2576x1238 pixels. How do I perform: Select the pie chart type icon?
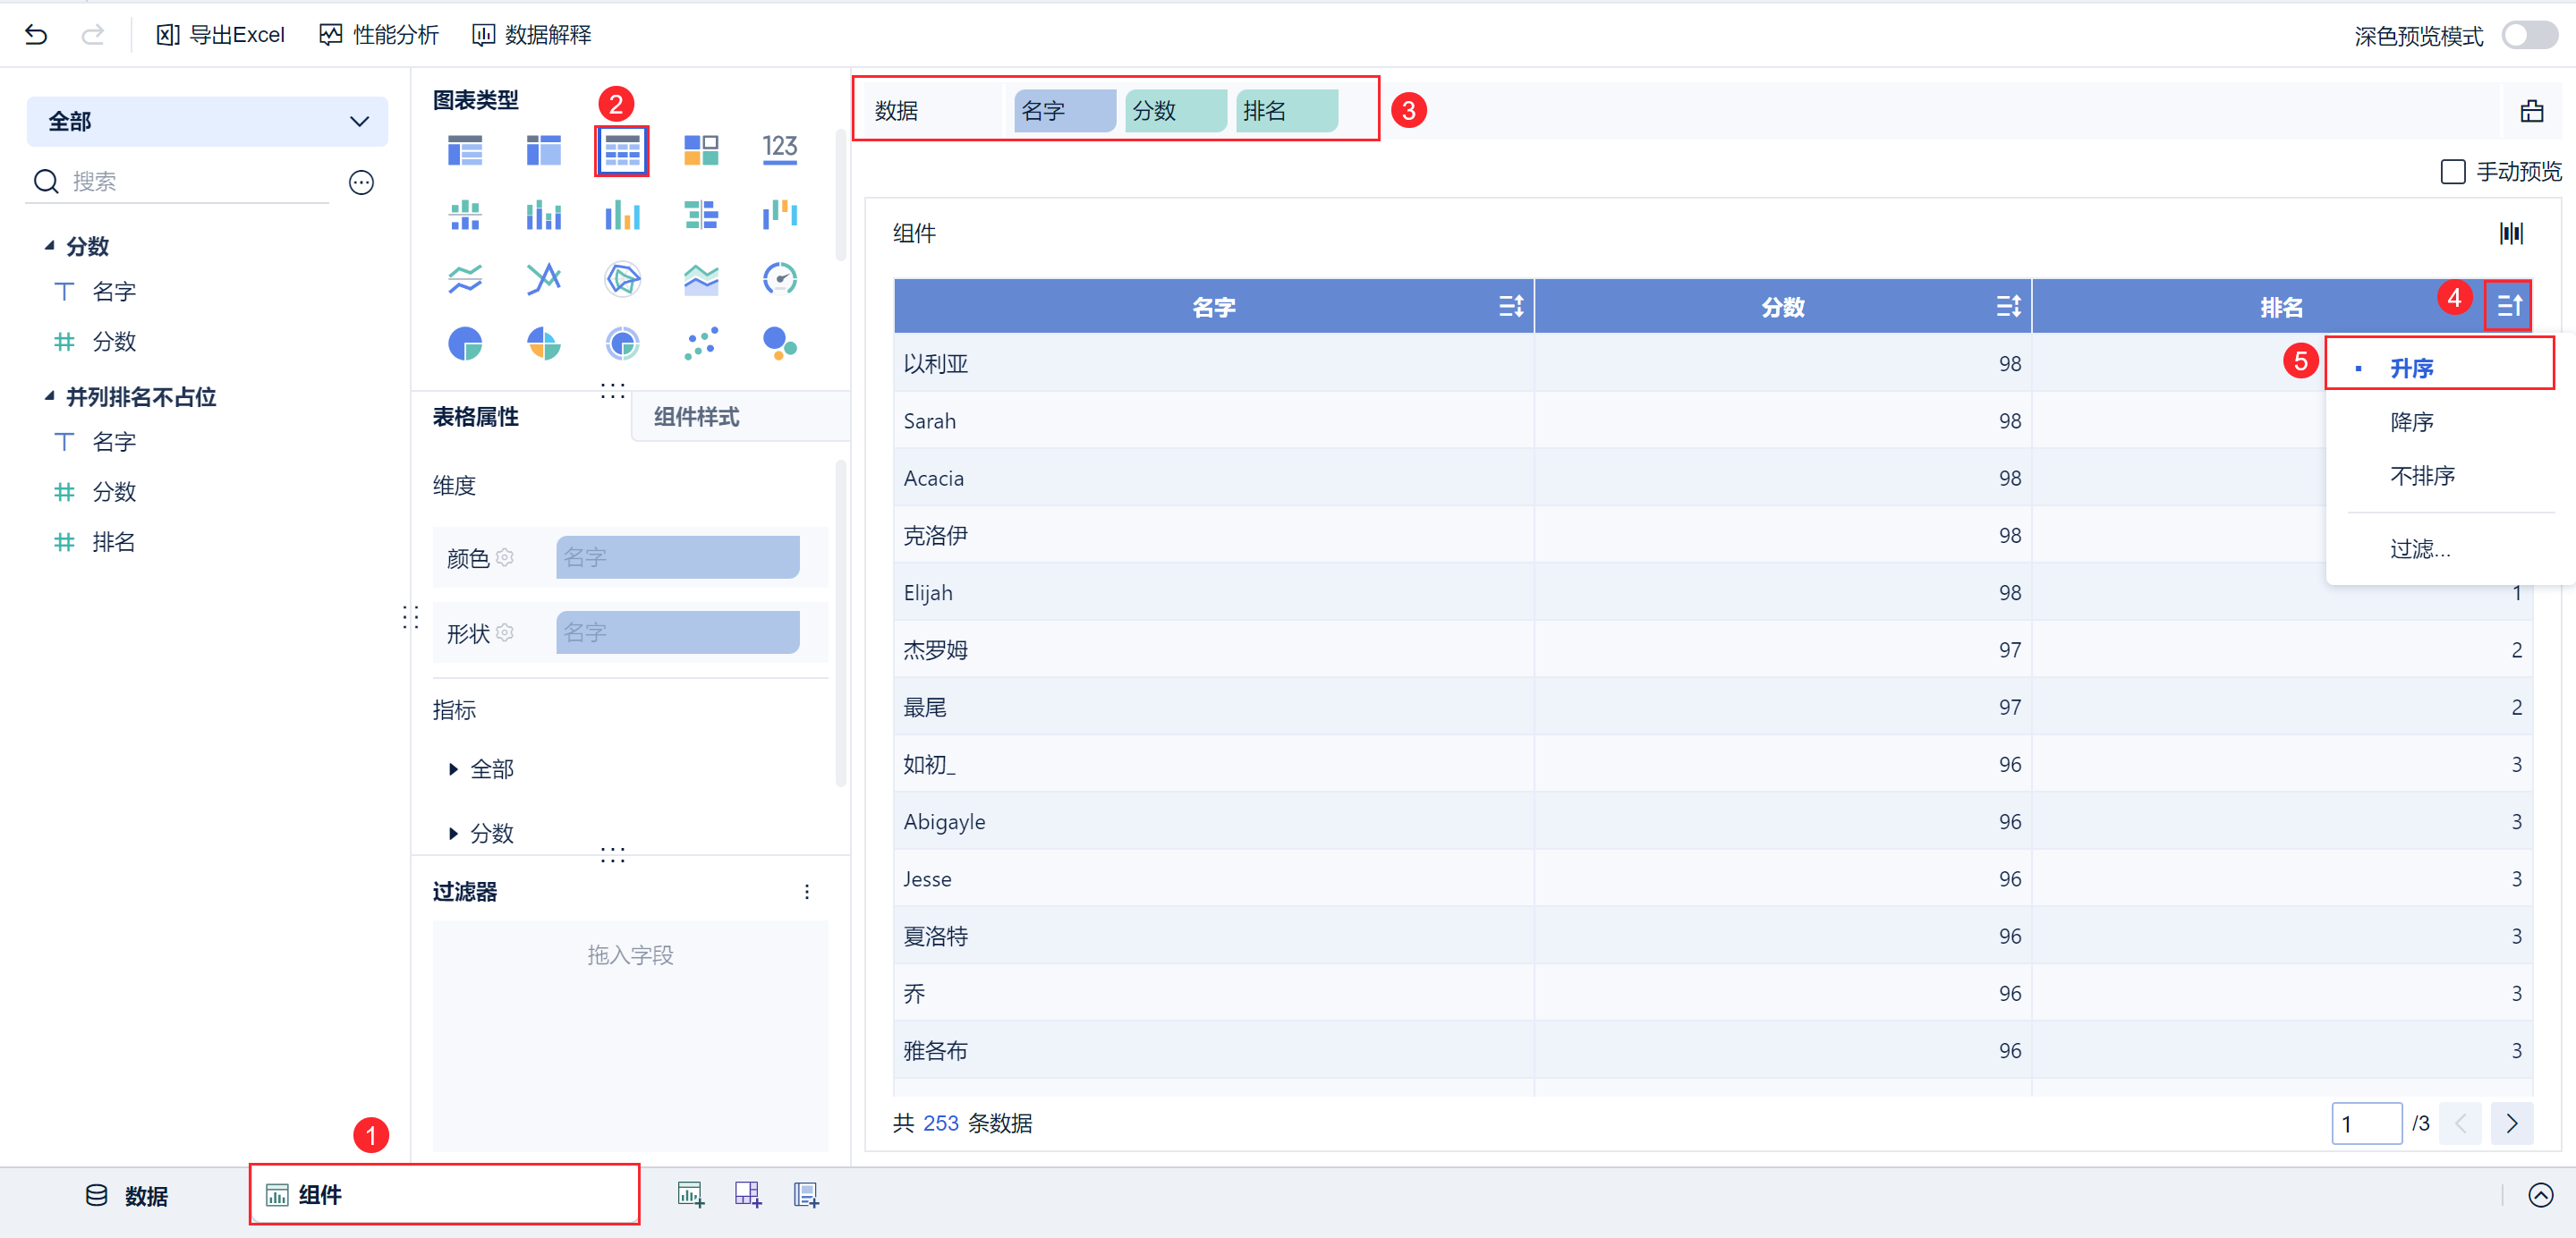point(465,344)
